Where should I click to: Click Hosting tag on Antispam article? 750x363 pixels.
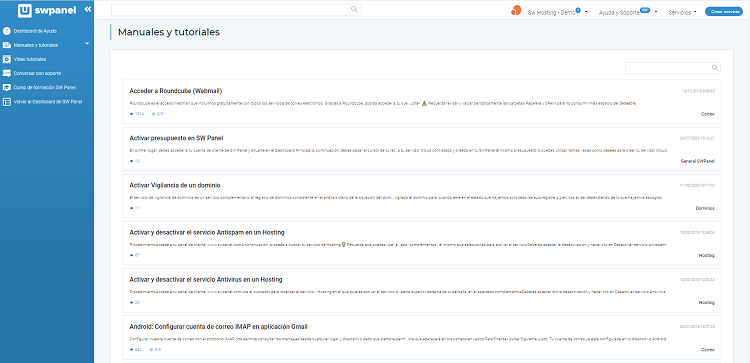click(707, 255)
